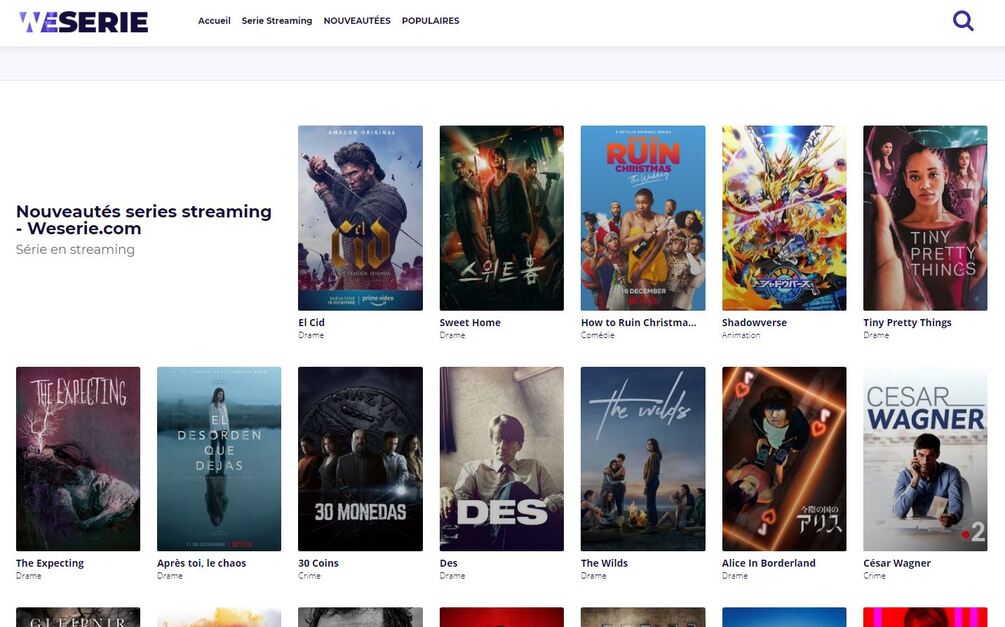Open the El Cid poster

tap(360, 218)
